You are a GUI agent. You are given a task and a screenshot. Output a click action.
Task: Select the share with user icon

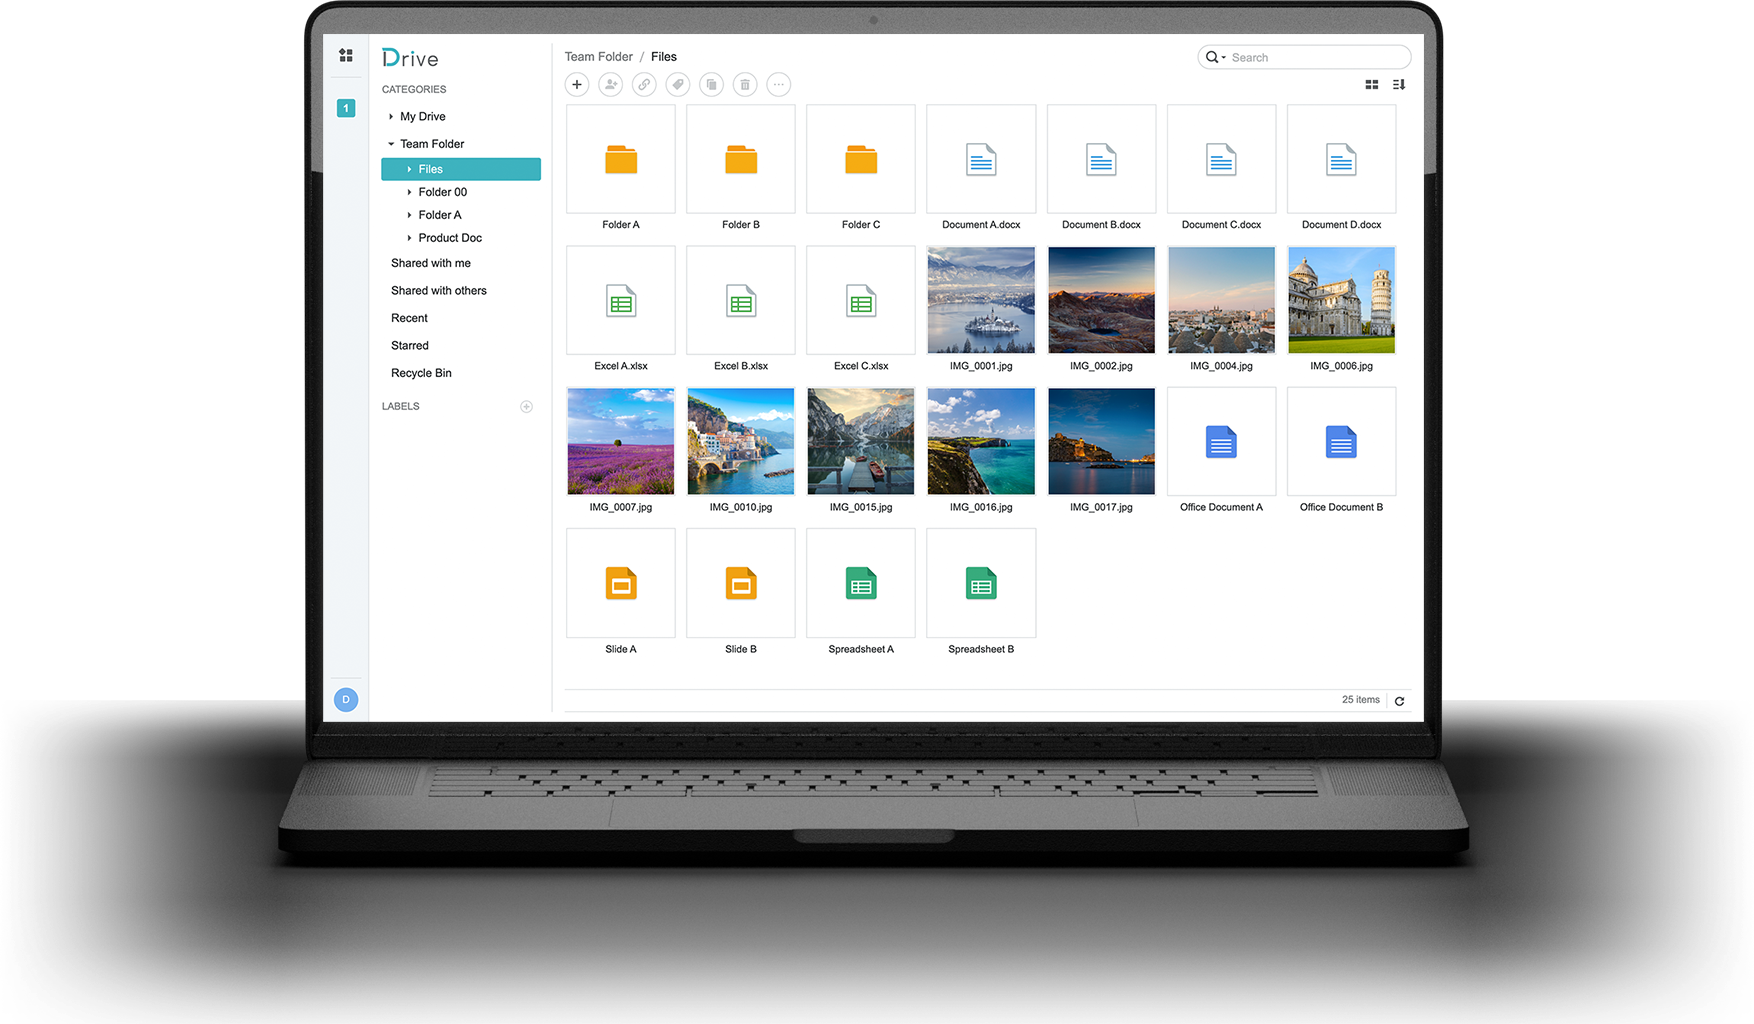click(x=610, y=84)
